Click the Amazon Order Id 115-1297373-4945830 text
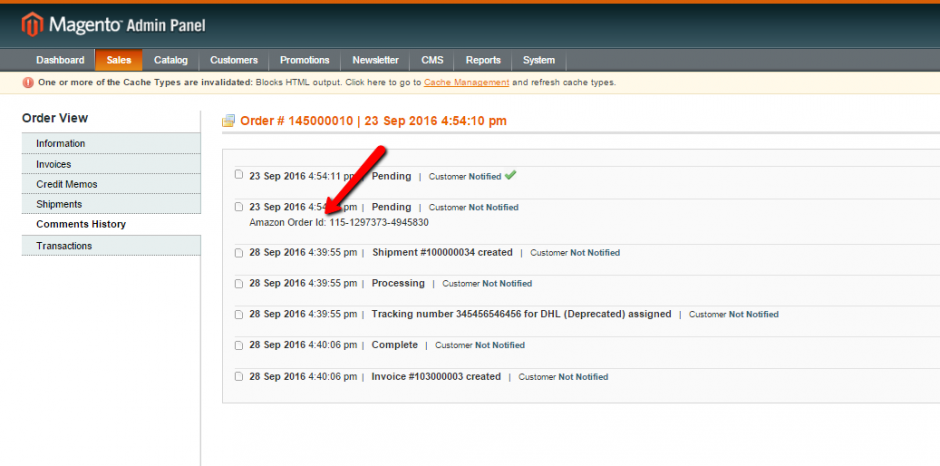This screenshot has width=940, height=466. tap(339, 223)
